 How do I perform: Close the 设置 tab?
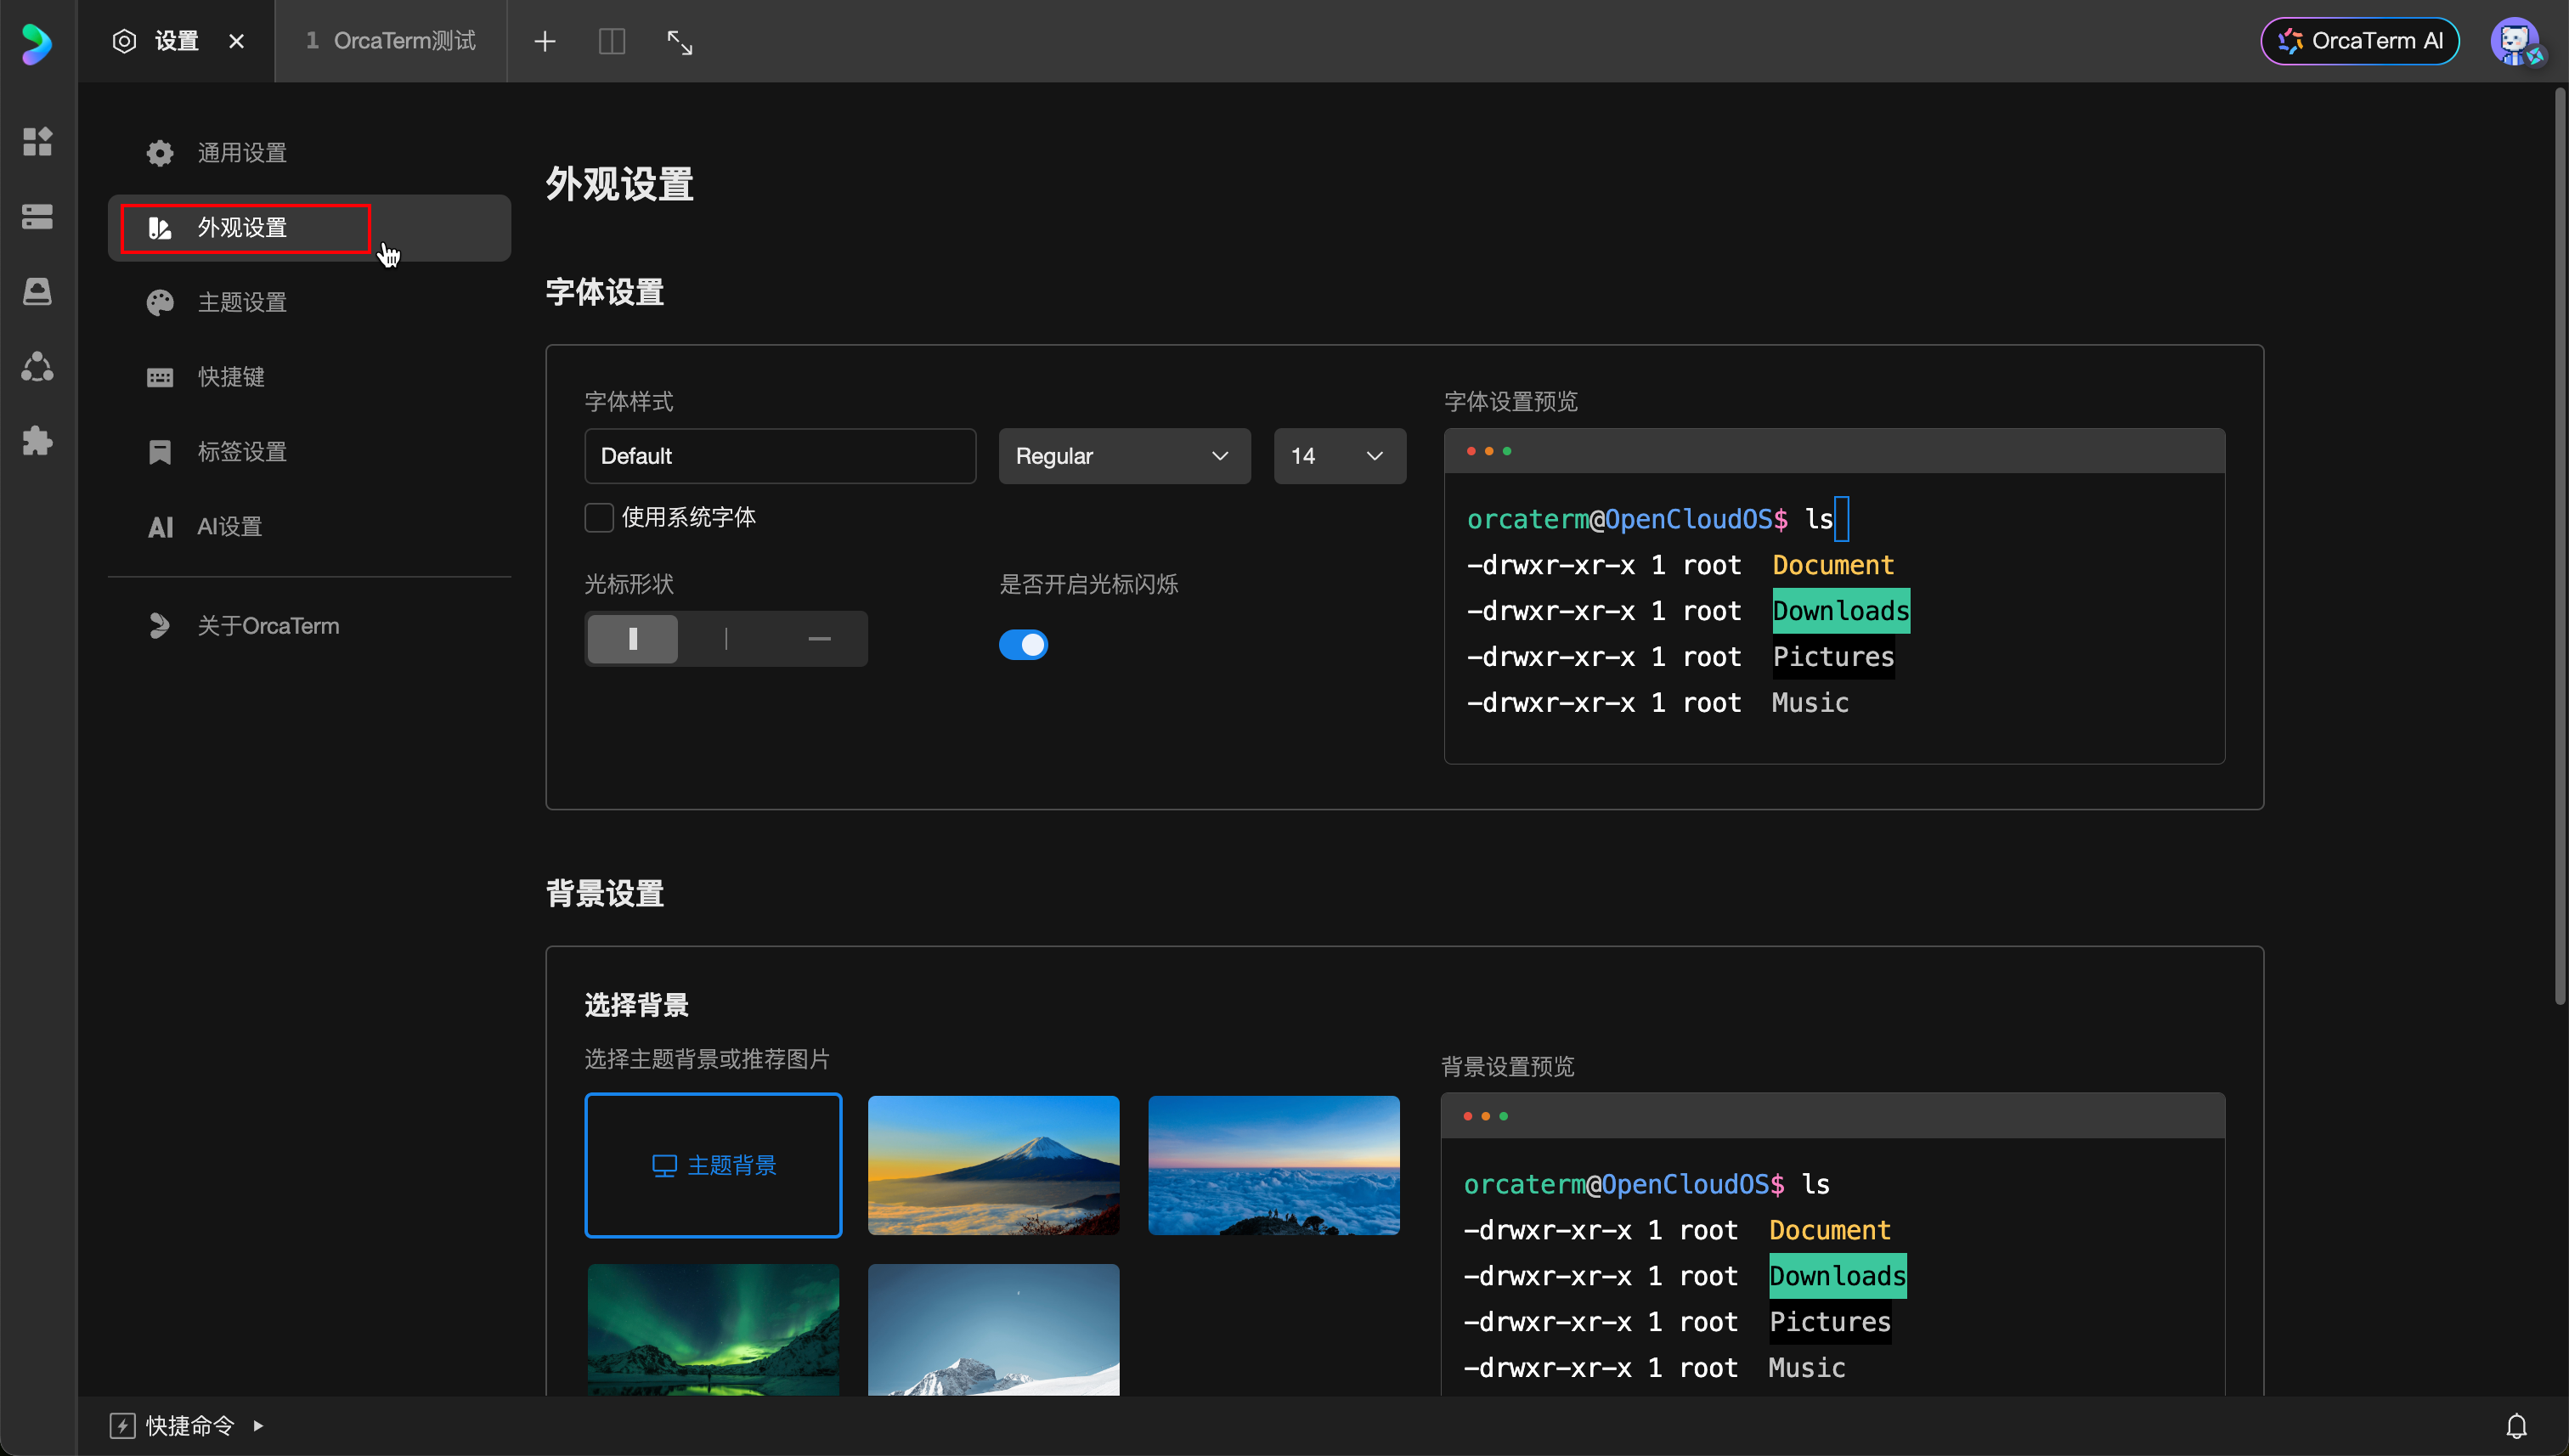pyautogui.click(x=236, y=41)
